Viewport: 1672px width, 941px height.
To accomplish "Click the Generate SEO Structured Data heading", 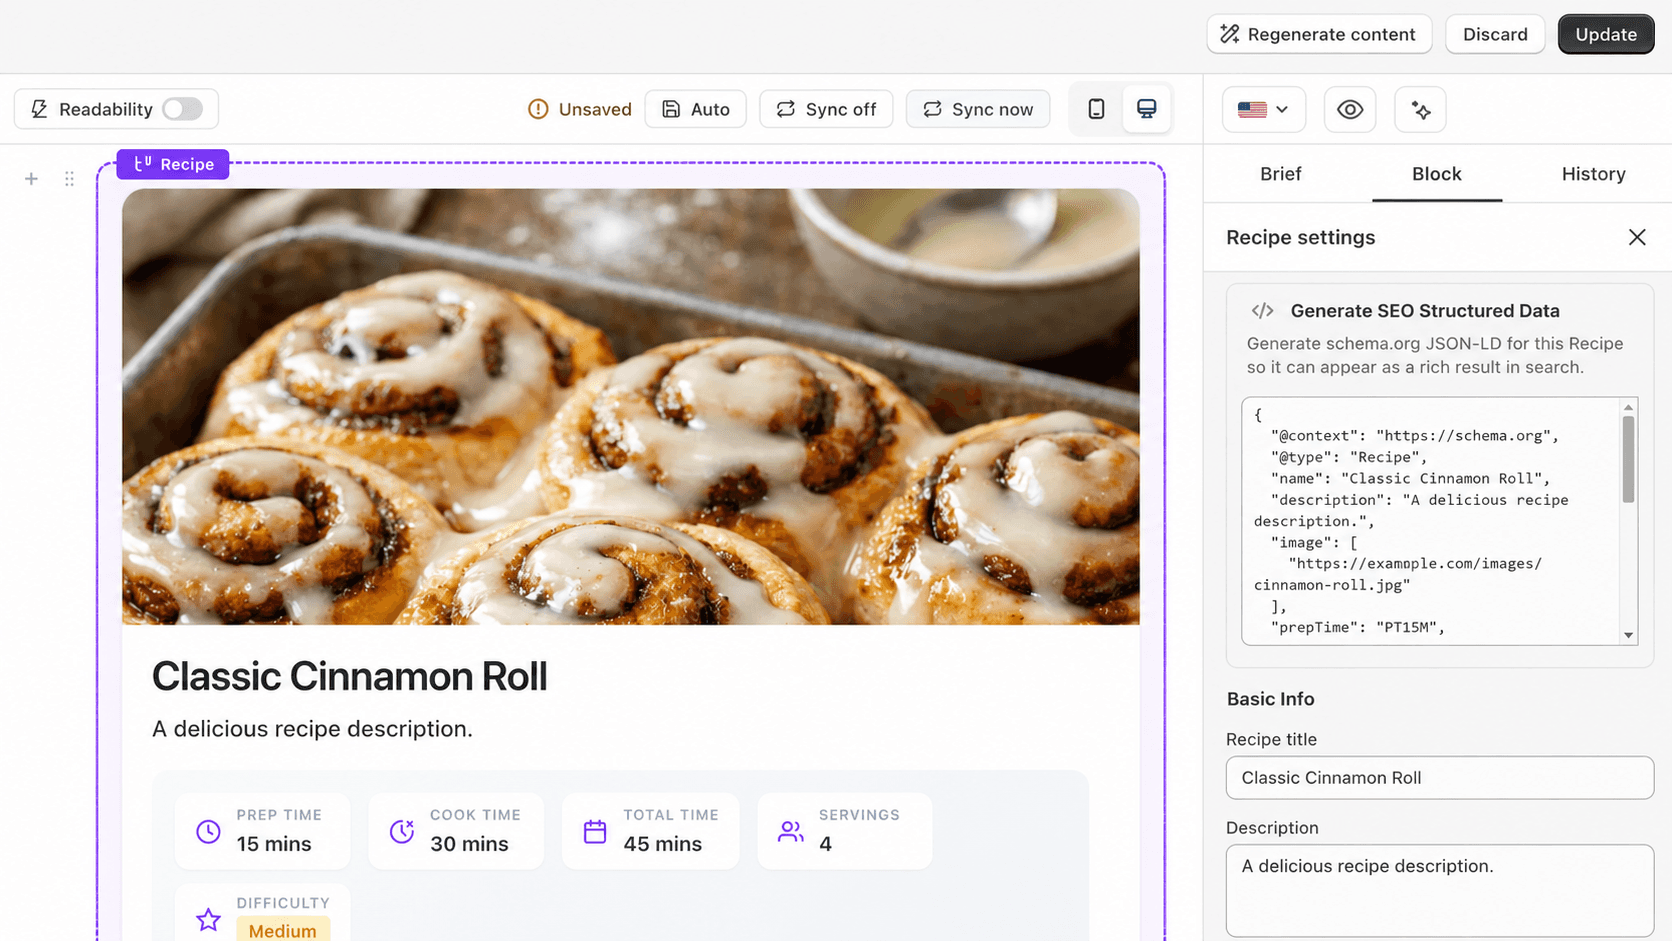I will pos(1425,311).
